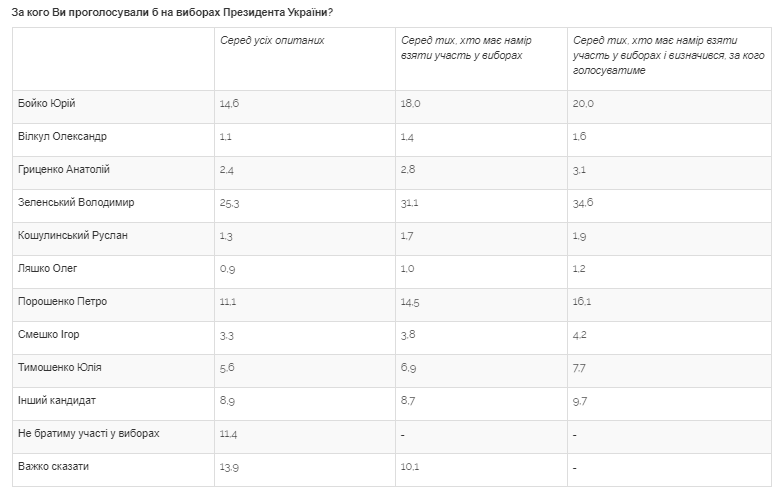Click the 'Зеленський Володимир' row label
This screenshot has height=493, width=775.
(x=76, y=202)
